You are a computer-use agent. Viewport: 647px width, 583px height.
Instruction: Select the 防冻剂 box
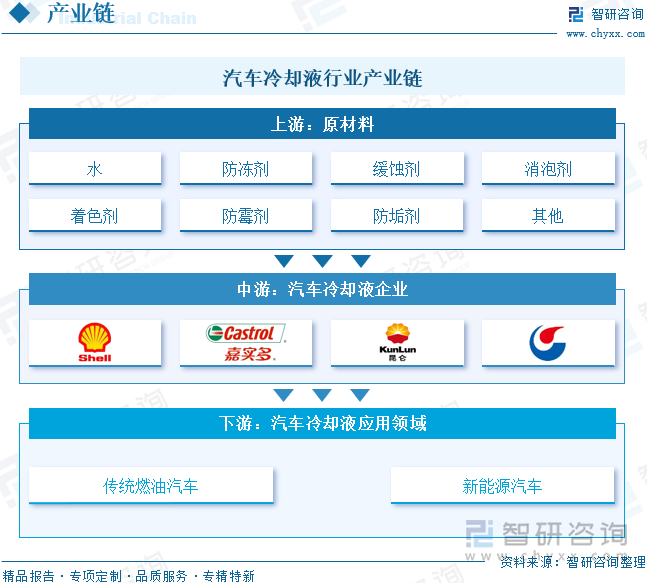[246, 168]
